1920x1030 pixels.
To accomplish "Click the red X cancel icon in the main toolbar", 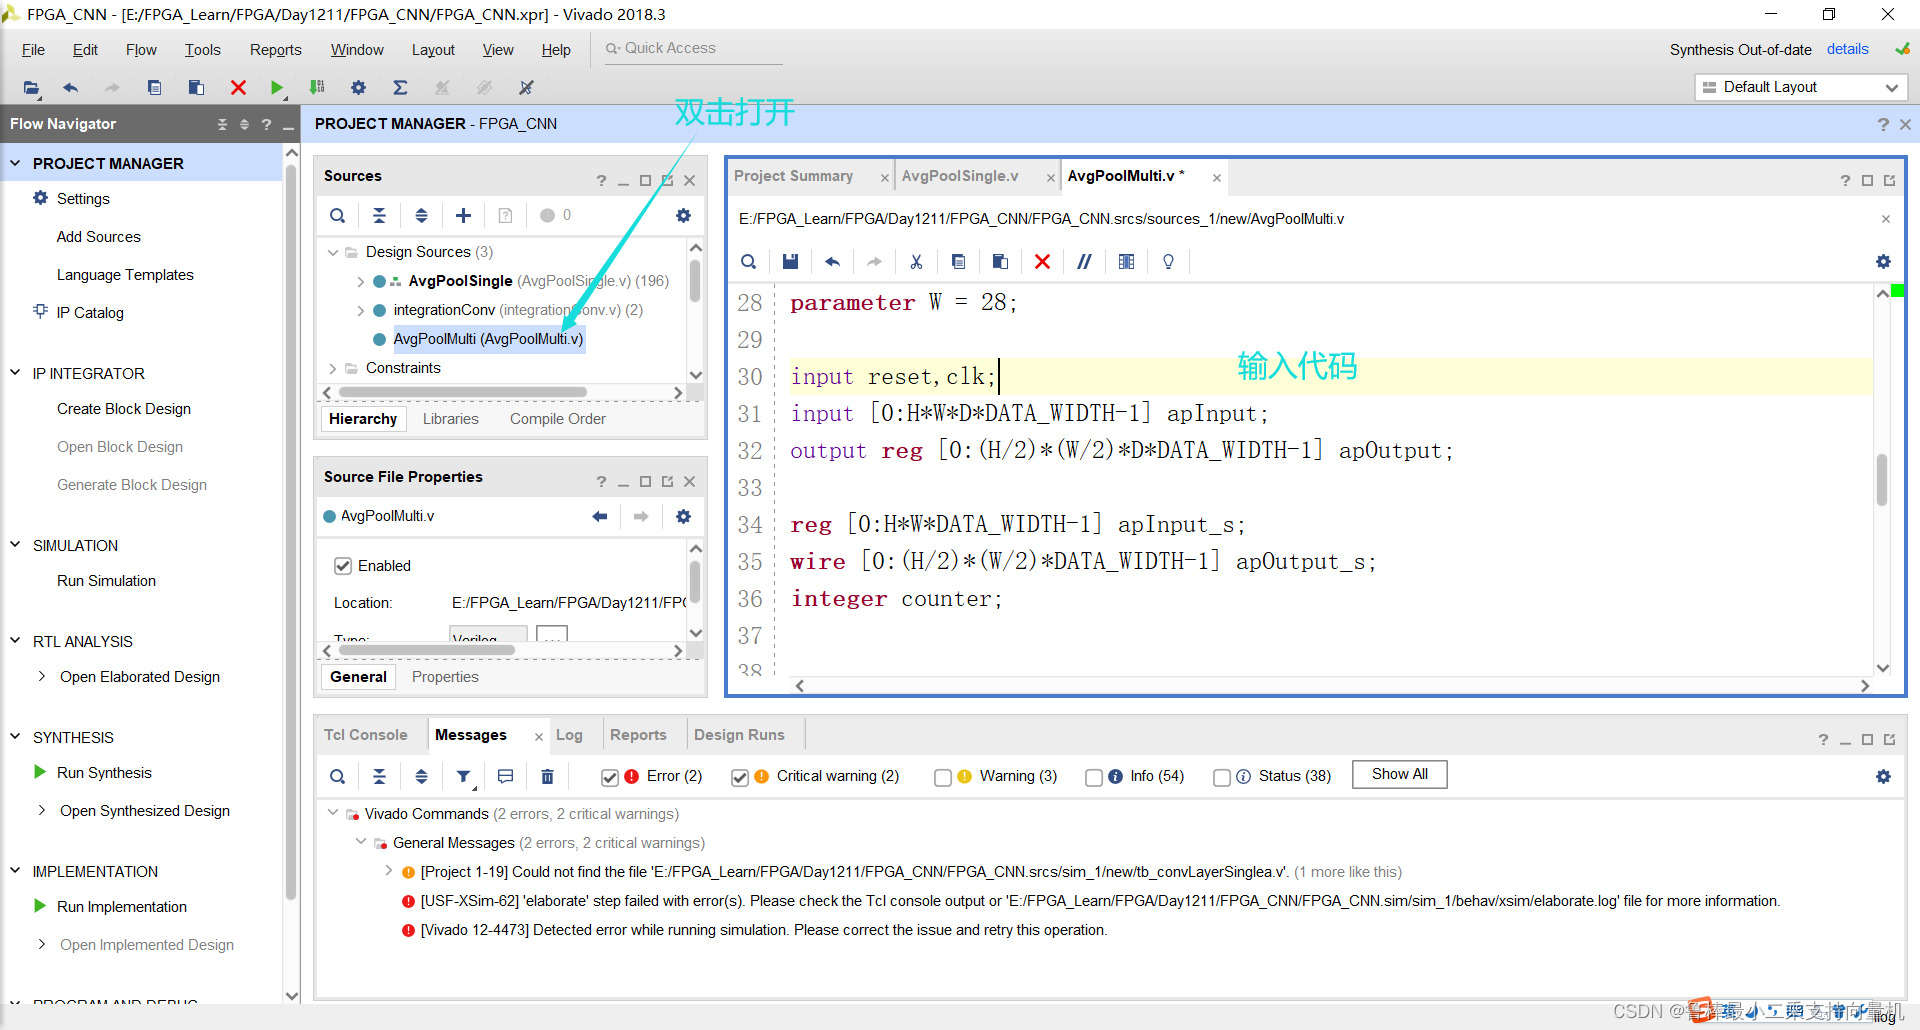I will pyautogui.click(x=238, y=88).
